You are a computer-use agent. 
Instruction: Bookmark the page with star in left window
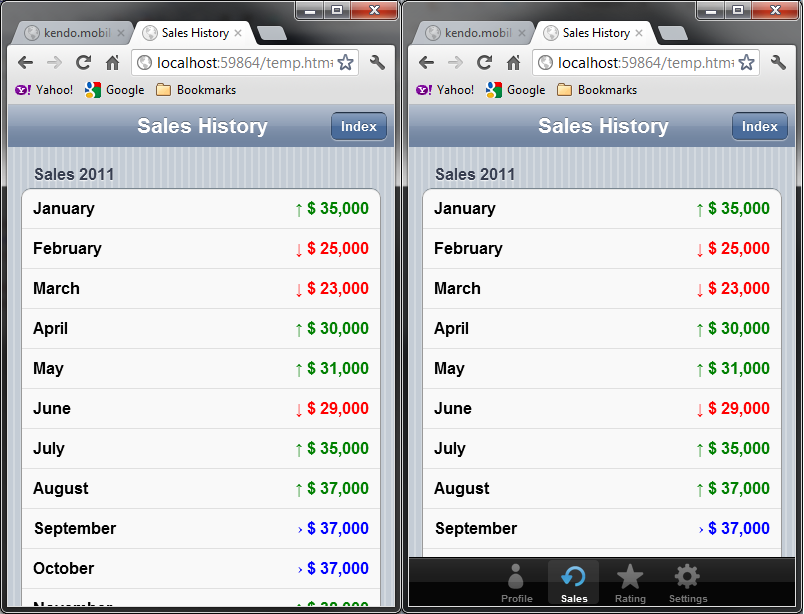click(x=345, y=63)
